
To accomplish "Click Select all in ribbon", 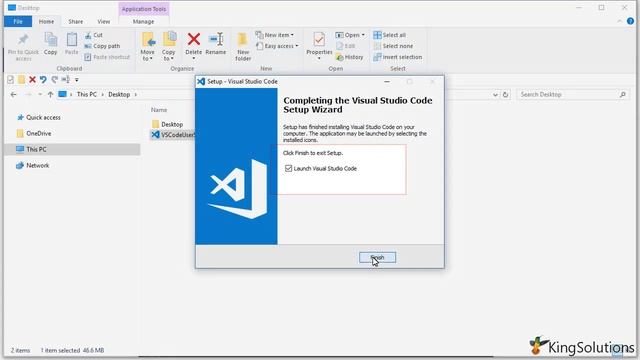I will coord(389,35).
